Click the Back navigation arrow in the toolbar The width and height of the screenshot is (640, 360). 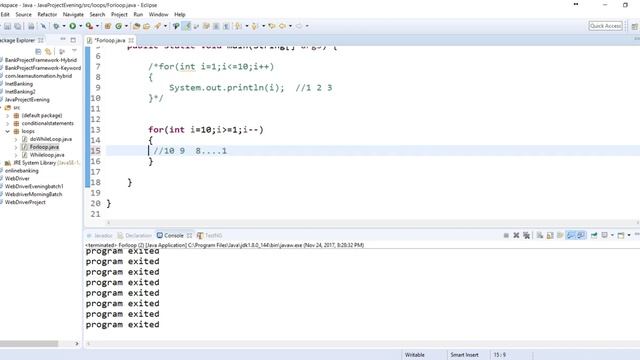(282, 26)
